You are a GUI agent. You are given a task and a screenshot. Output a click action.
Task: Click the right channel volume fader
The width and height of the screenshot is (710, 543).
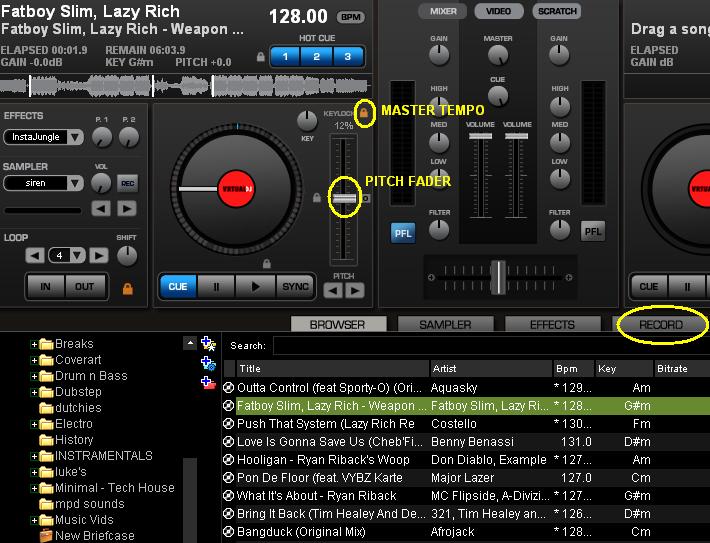[516, 136]
